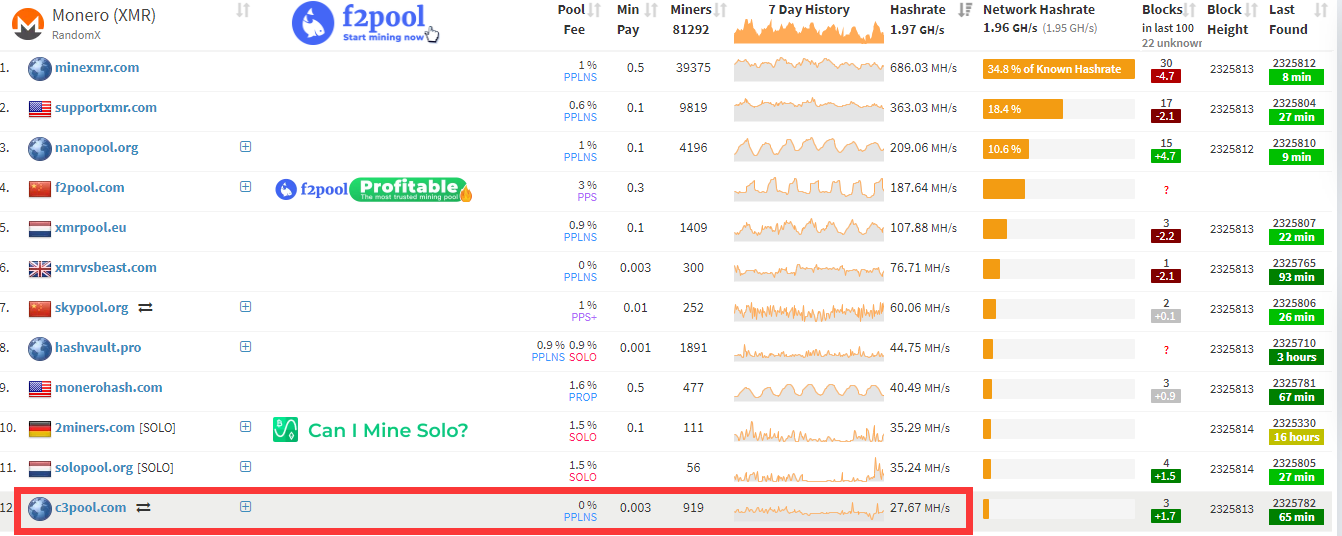Click the Netherlands flag beside xmrpool.eu
This screenshot has height=536, width=1342.
click(x=40, y=229)
